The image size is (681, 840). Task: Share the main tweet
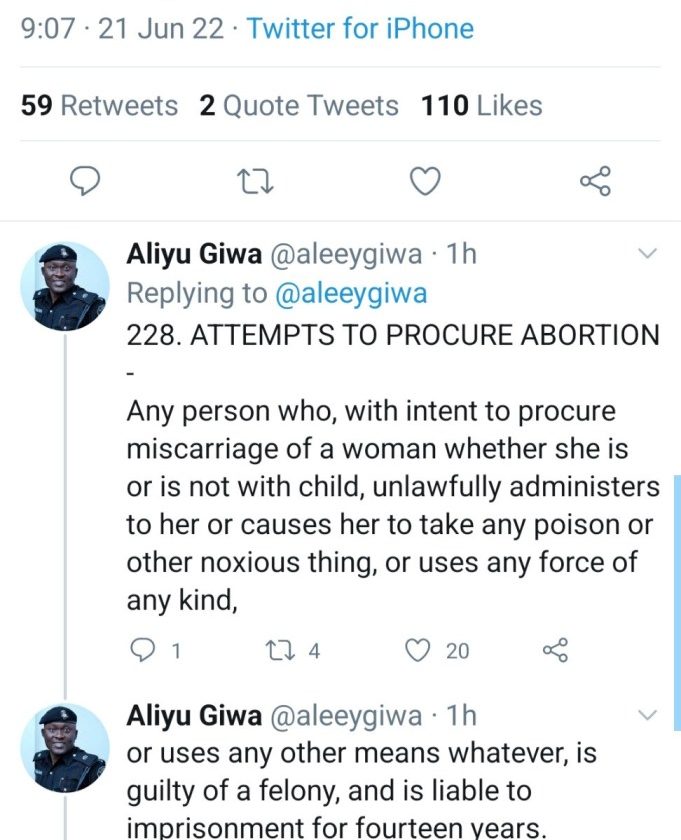pos(595,180)
